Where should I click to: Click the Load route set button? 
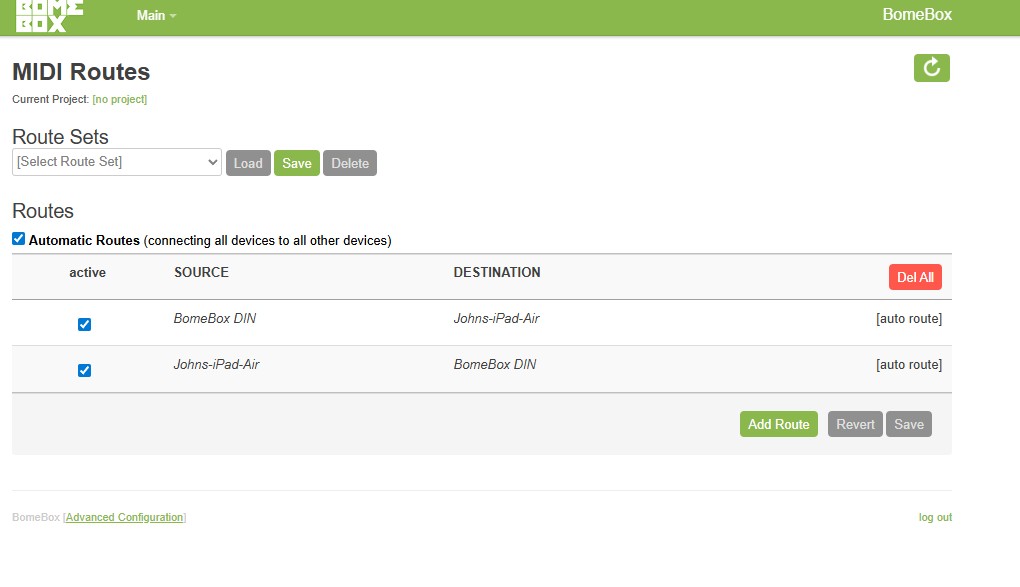pos(248,163)
